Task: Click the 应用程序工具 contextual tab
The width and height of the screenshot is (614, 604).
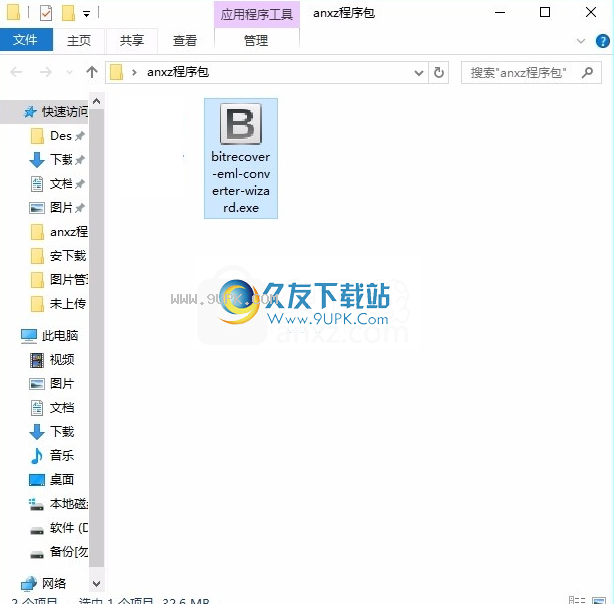Action: coord(256,14)
